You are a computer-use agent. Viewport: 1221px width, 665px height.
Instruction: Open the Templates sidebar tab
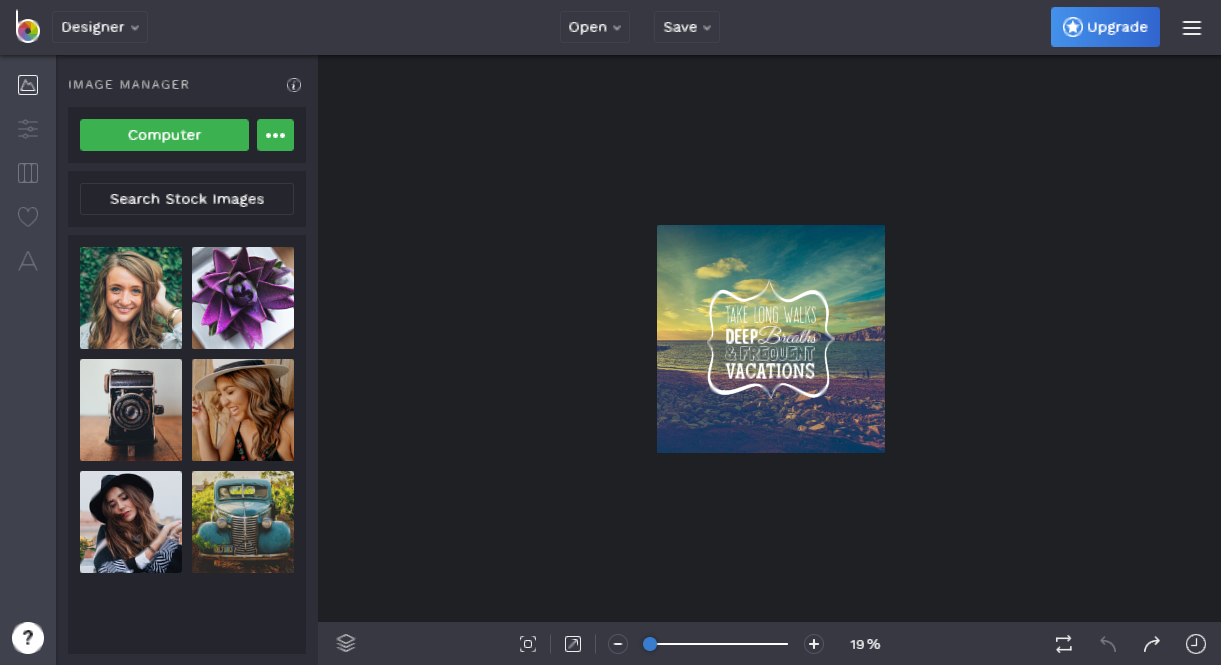28,173
